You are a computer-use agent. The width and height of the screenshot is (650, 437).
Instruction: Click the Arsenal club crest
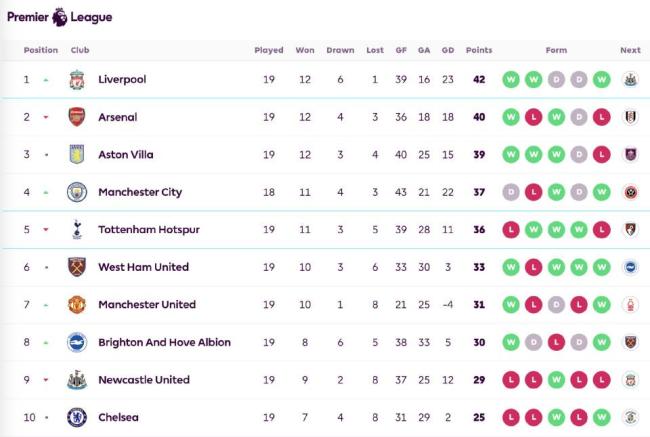(x=77, y=117)
